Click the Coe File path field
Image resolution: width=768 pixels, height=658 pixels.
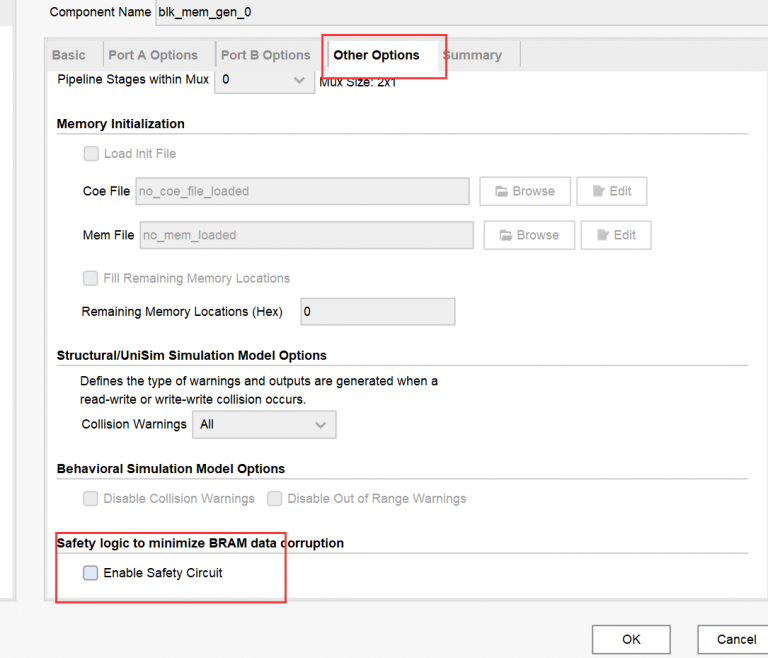(x=302, y=191)
